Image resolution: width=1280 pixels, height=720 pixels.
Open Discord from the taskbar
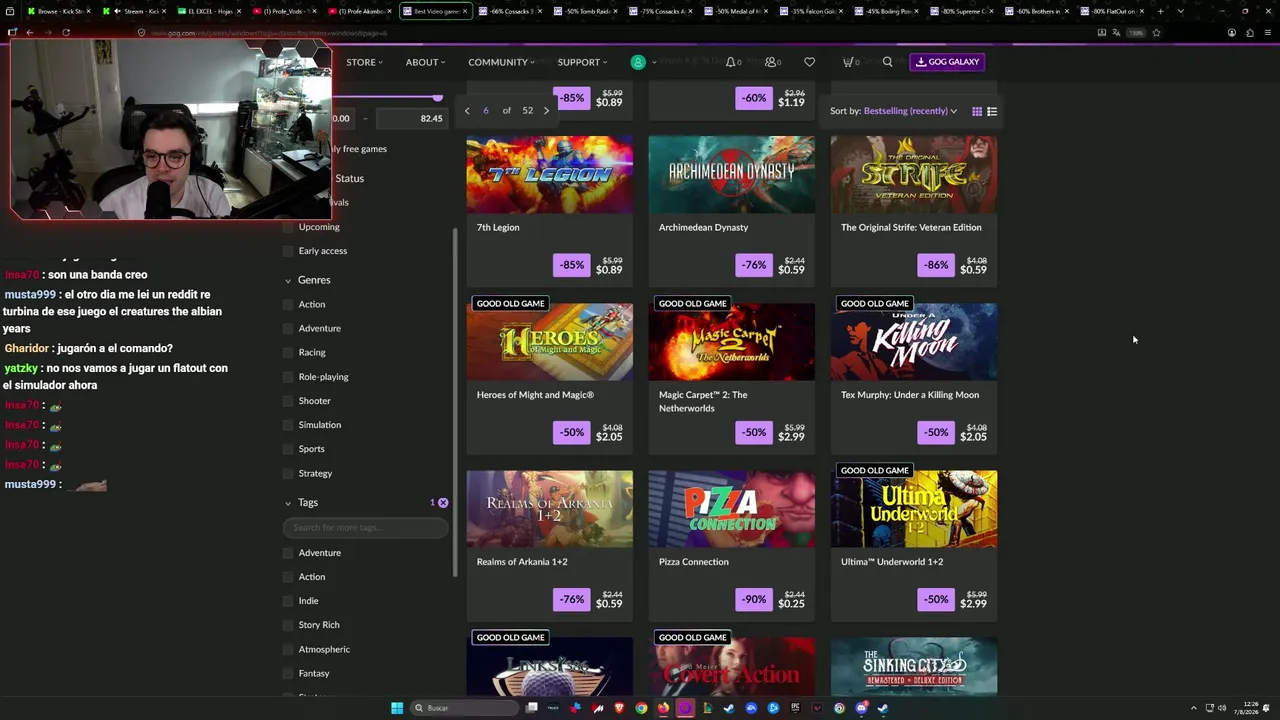tap(861, 708)
